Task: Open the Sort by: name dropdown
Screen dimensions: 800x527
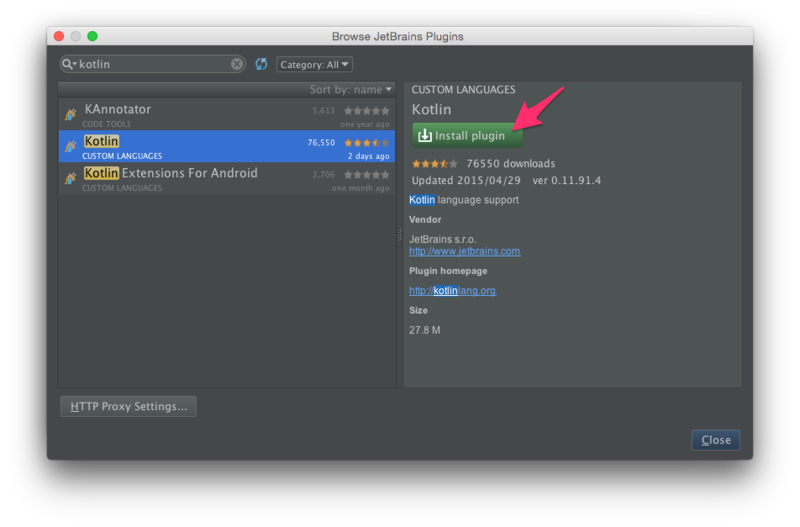Action: [351, 90]
